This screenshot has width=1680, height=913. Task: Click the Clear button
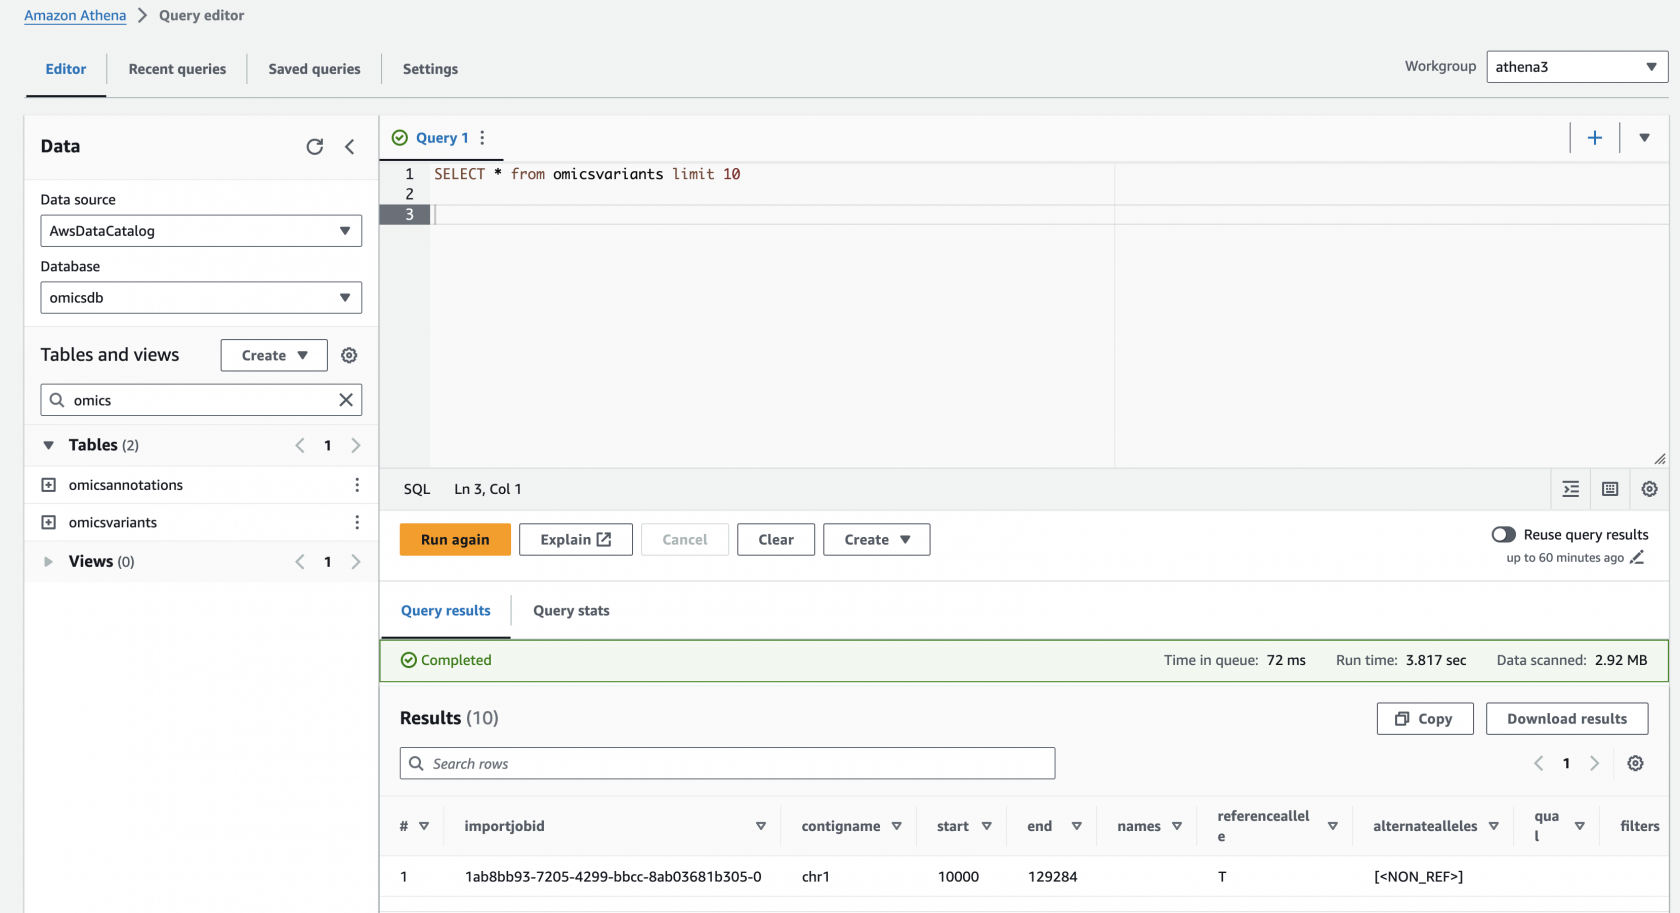(x=776, y=540)
